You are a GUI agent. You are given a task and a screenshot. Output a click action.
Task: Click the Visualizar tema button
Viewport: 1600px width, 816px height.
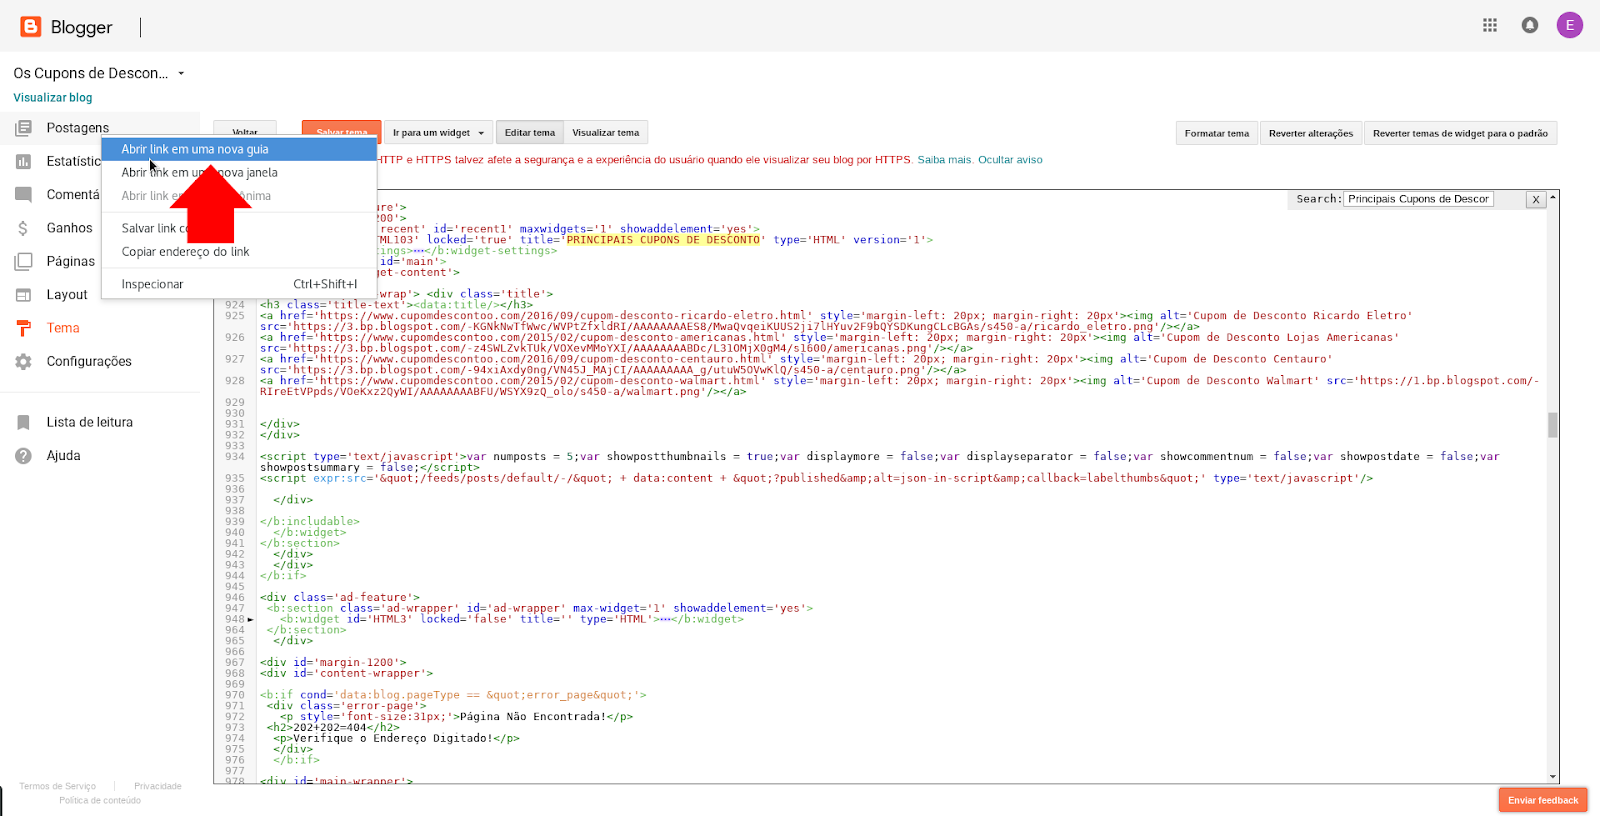pyautogui.click(x=605, y=132)
